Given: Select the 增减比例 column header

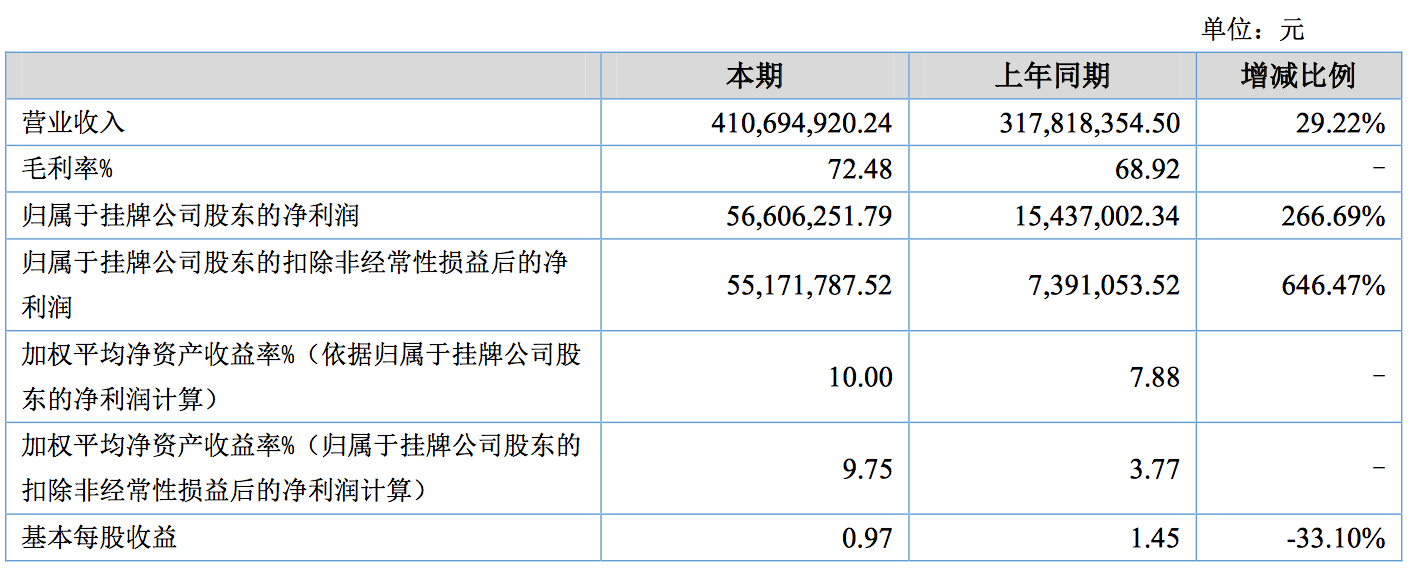Looking at the screenshot, I should pos(1298,76).
